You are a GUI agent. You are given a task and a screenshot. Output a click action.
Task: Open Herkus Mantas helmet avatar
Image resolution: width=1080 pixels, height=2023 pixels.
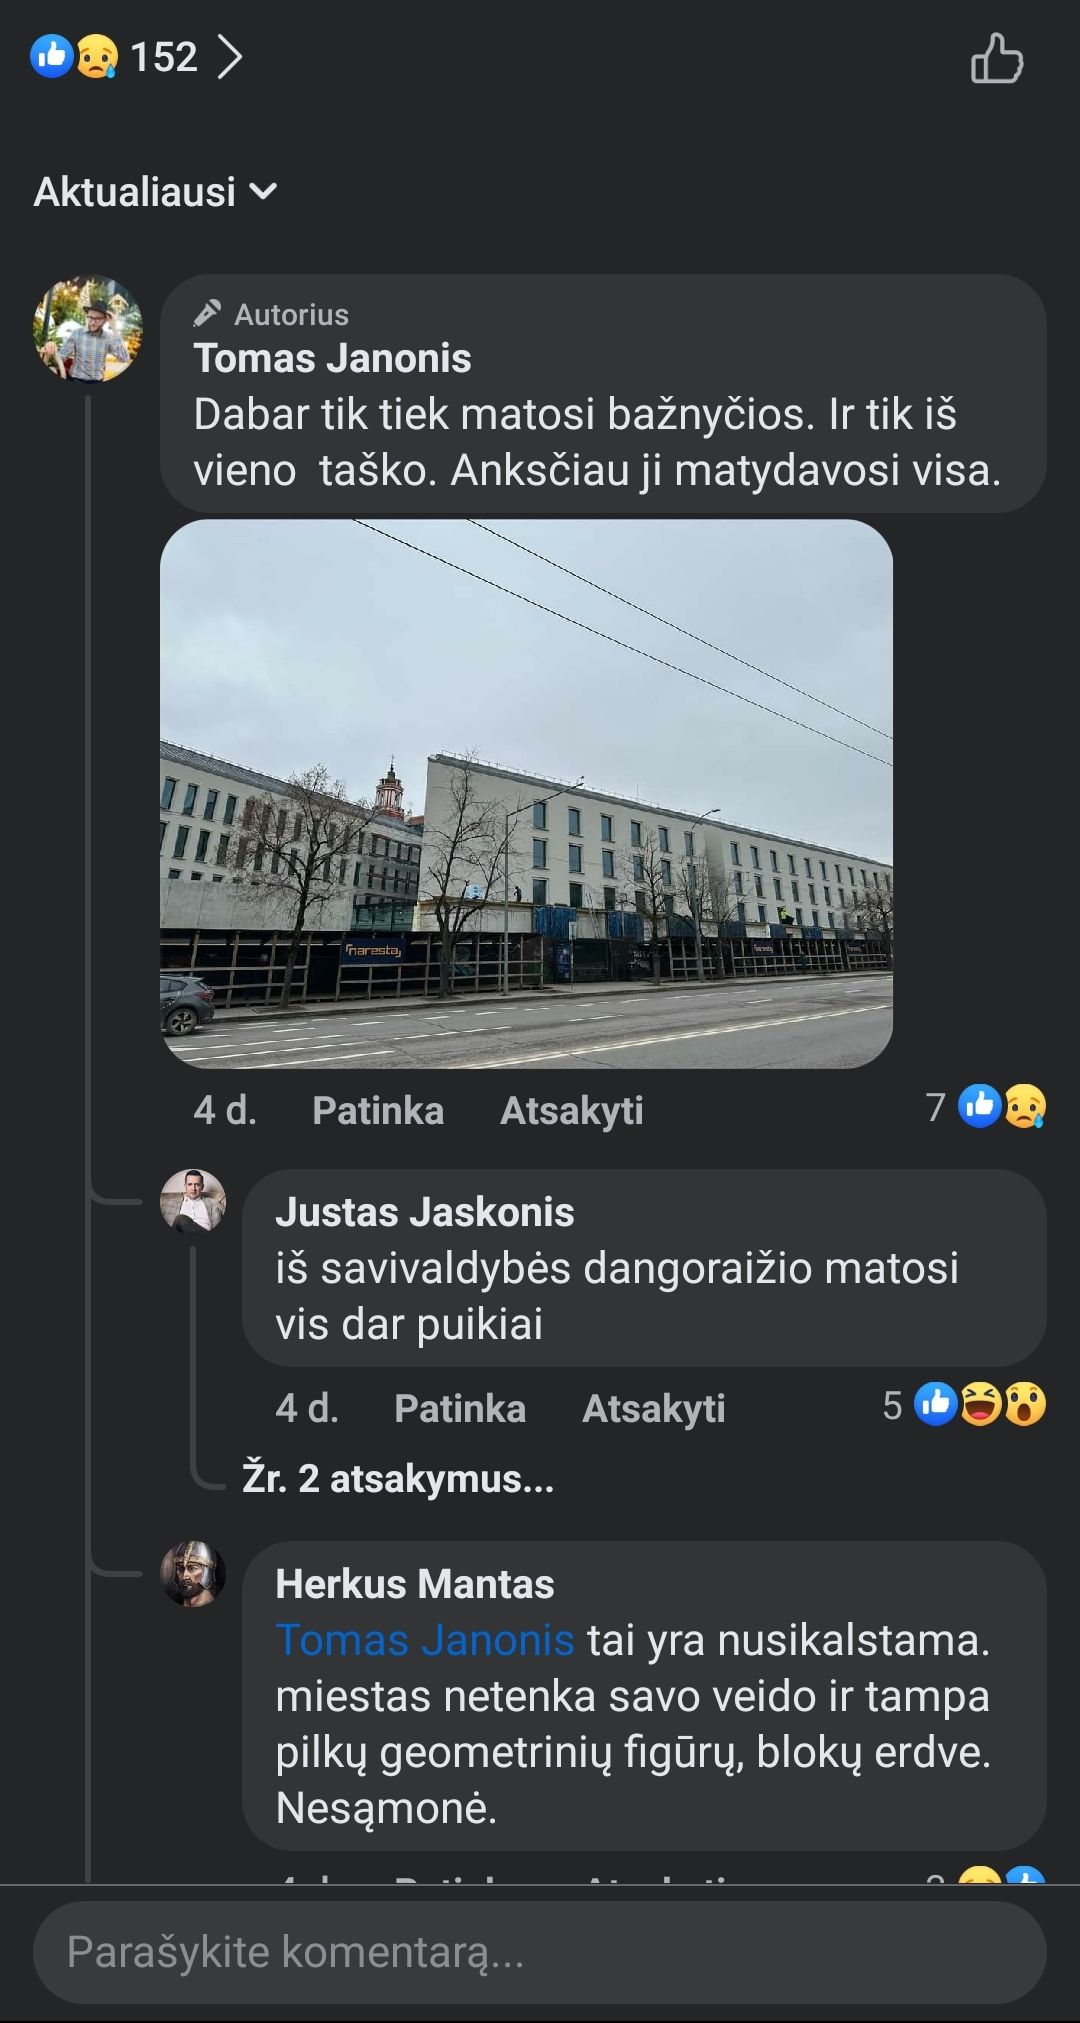point(193,1573)
